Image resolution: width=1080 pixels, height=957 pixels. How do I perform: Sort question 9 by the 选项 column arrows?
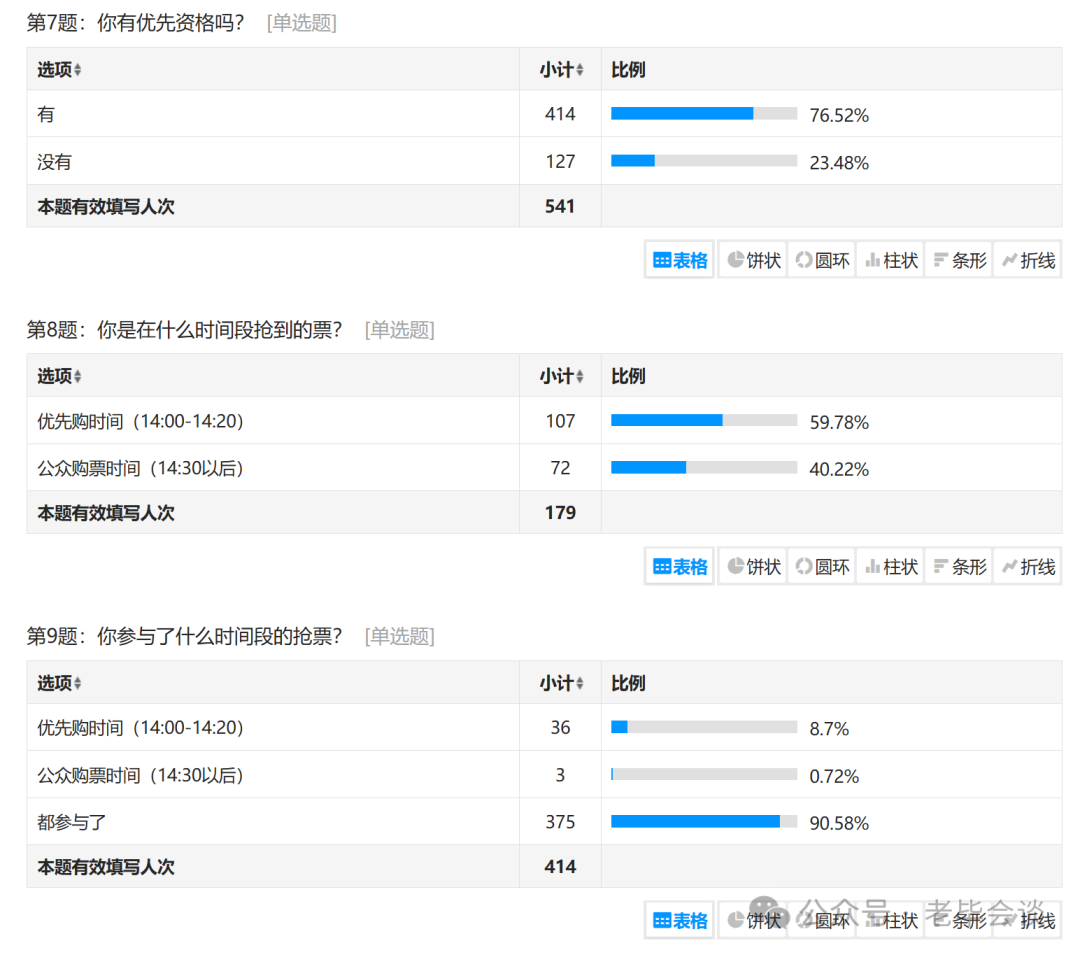pos(77,683)
